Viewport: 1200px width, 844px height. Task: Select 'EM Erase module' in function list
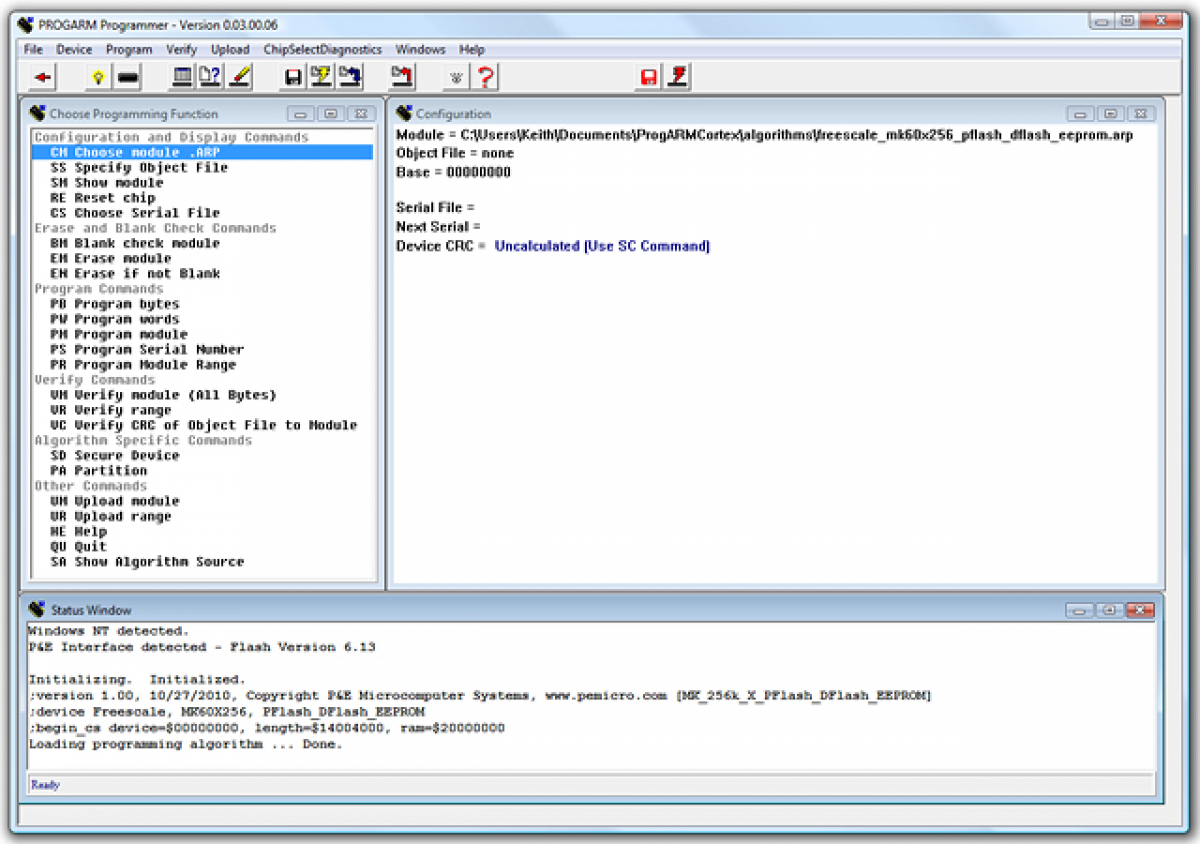(x=111, y=258)
